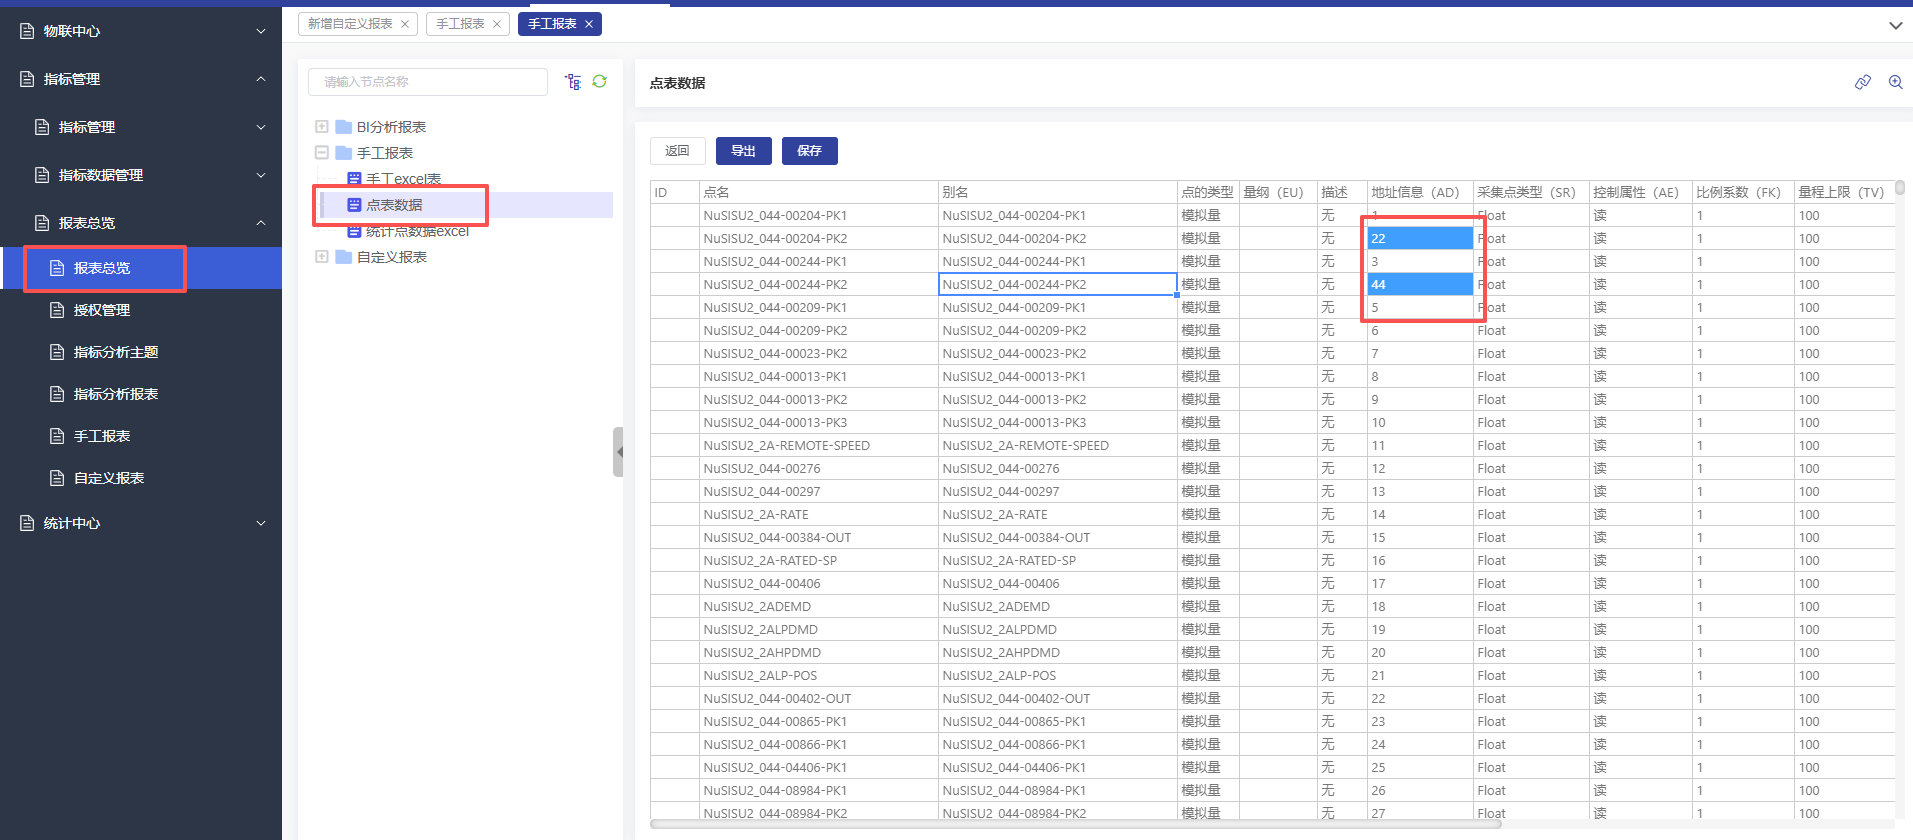Collapse the side panel with splitter handle
The image size is (1913, 840).
tap(618, 452)
